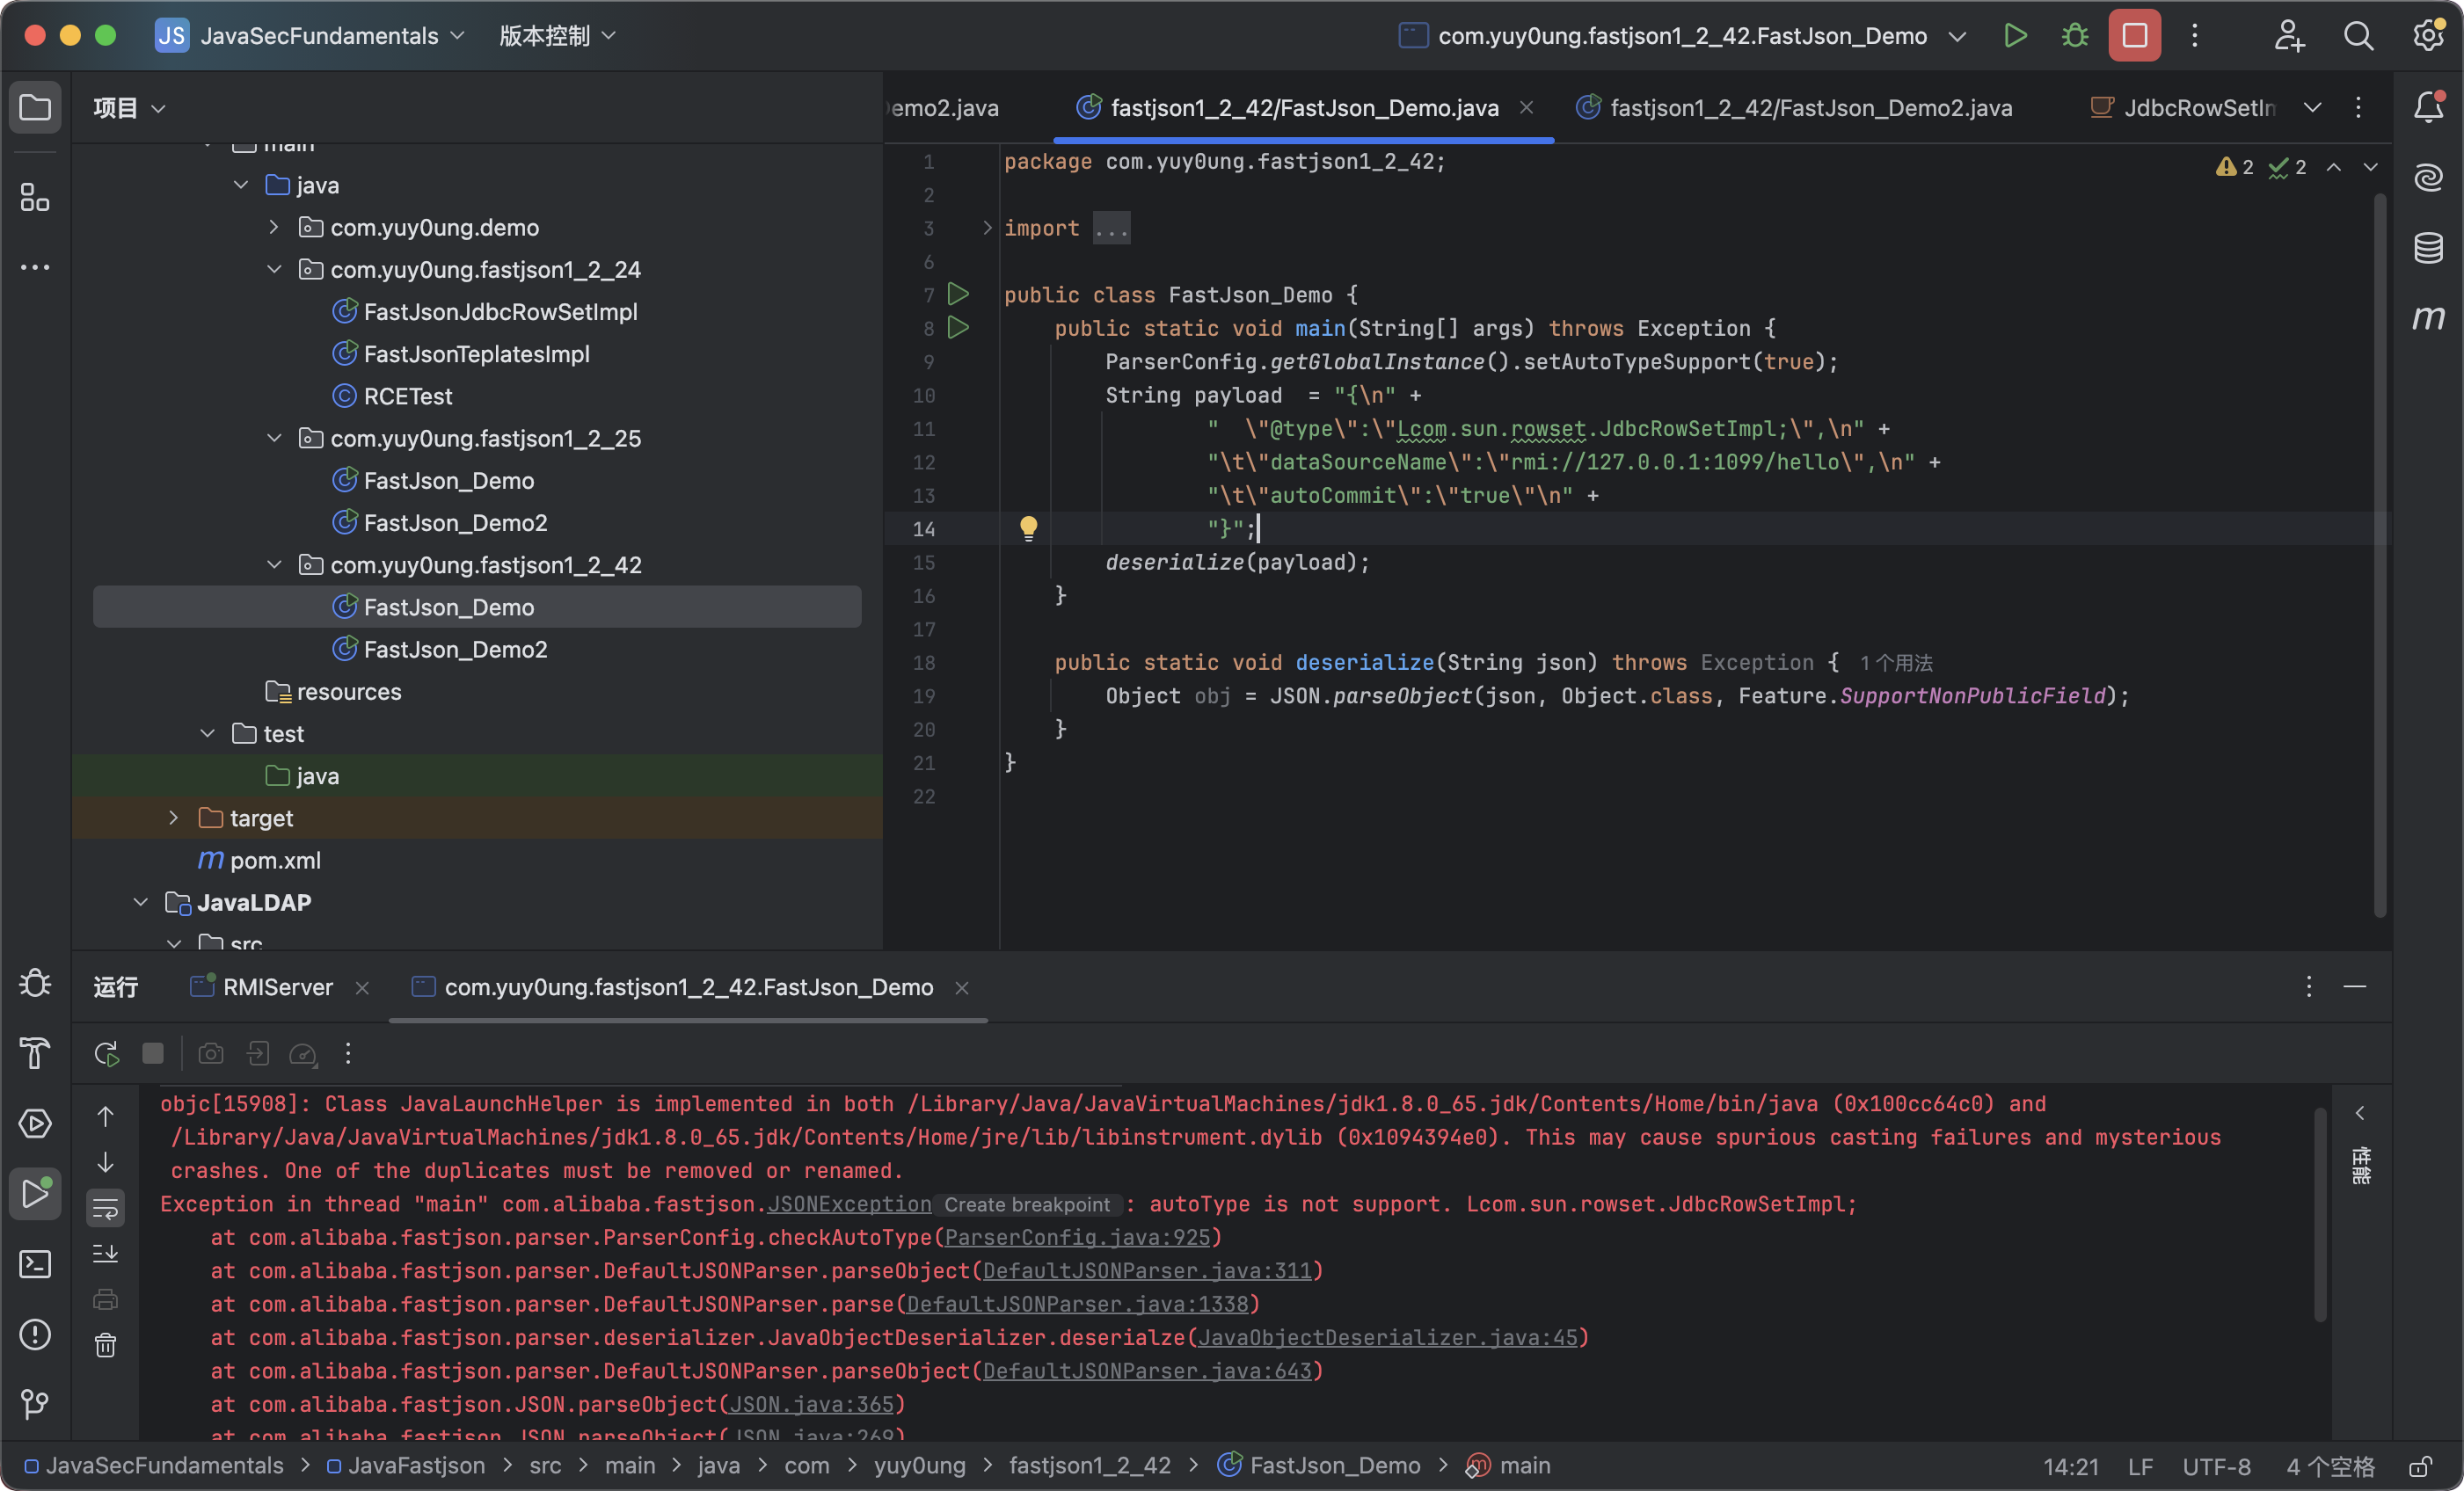Open the Git version control tool icon
The image size is (2464, 1491).
pos(35,1404)
